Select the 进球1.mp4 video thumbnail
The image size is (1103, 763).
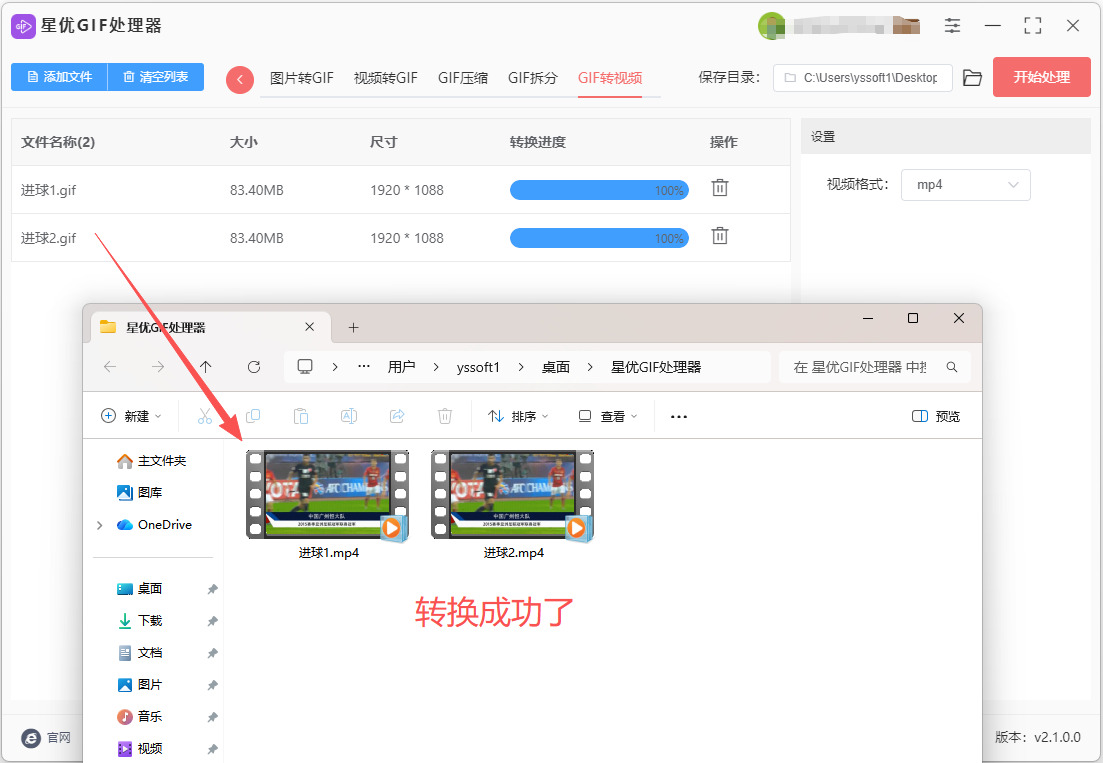click(328, 495)
